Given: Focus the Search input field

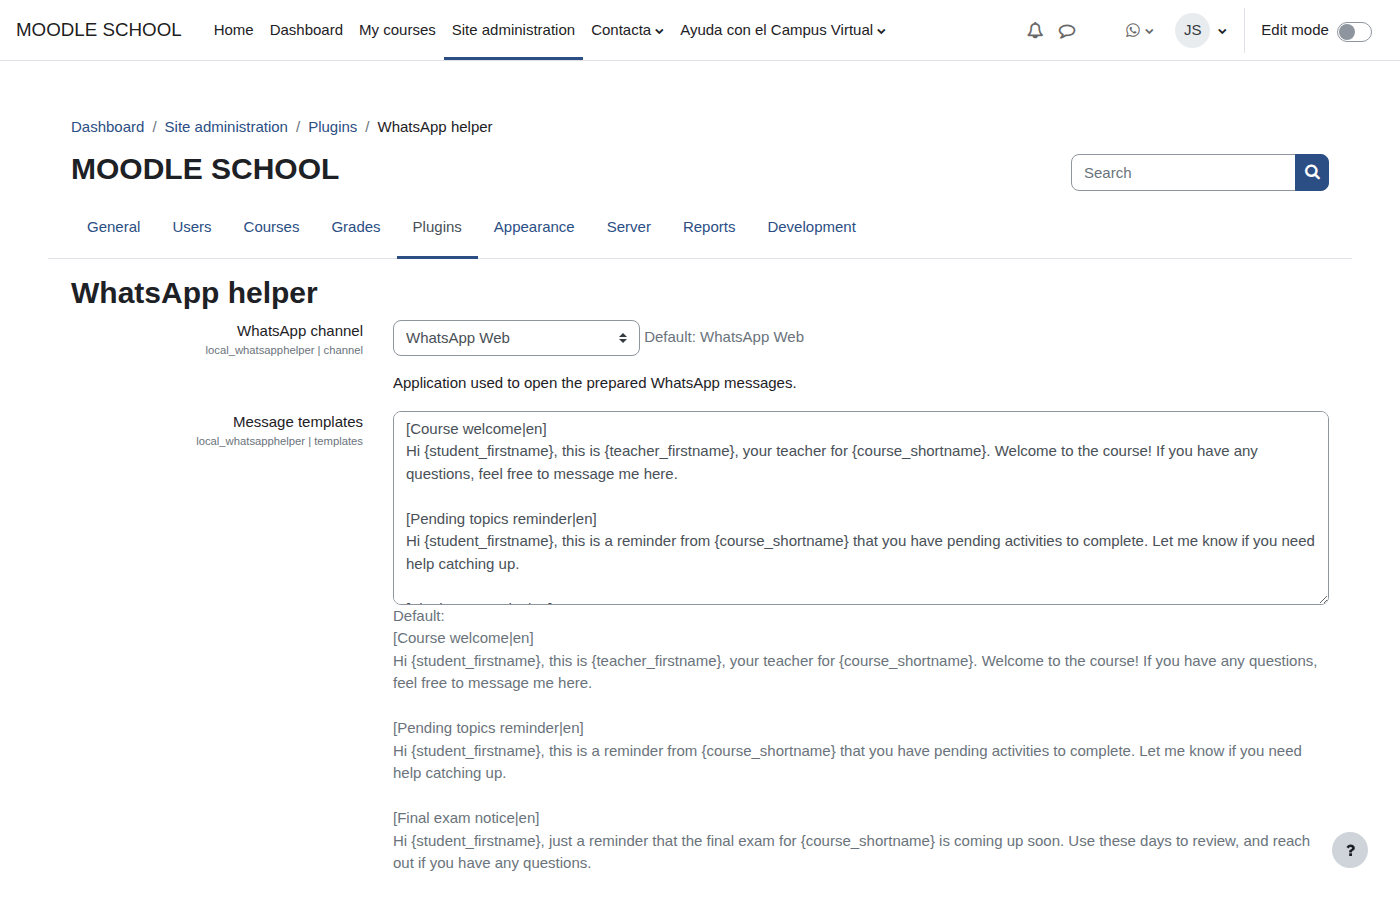Looking at the screenshot, I should pyautogui.click(x=1183, y=172).
